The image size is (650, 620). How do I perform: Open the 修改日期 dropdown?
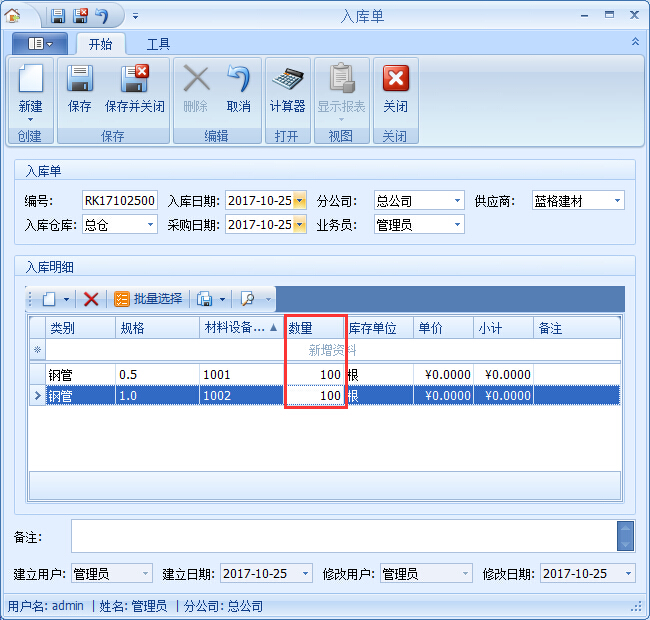(628, 574)
